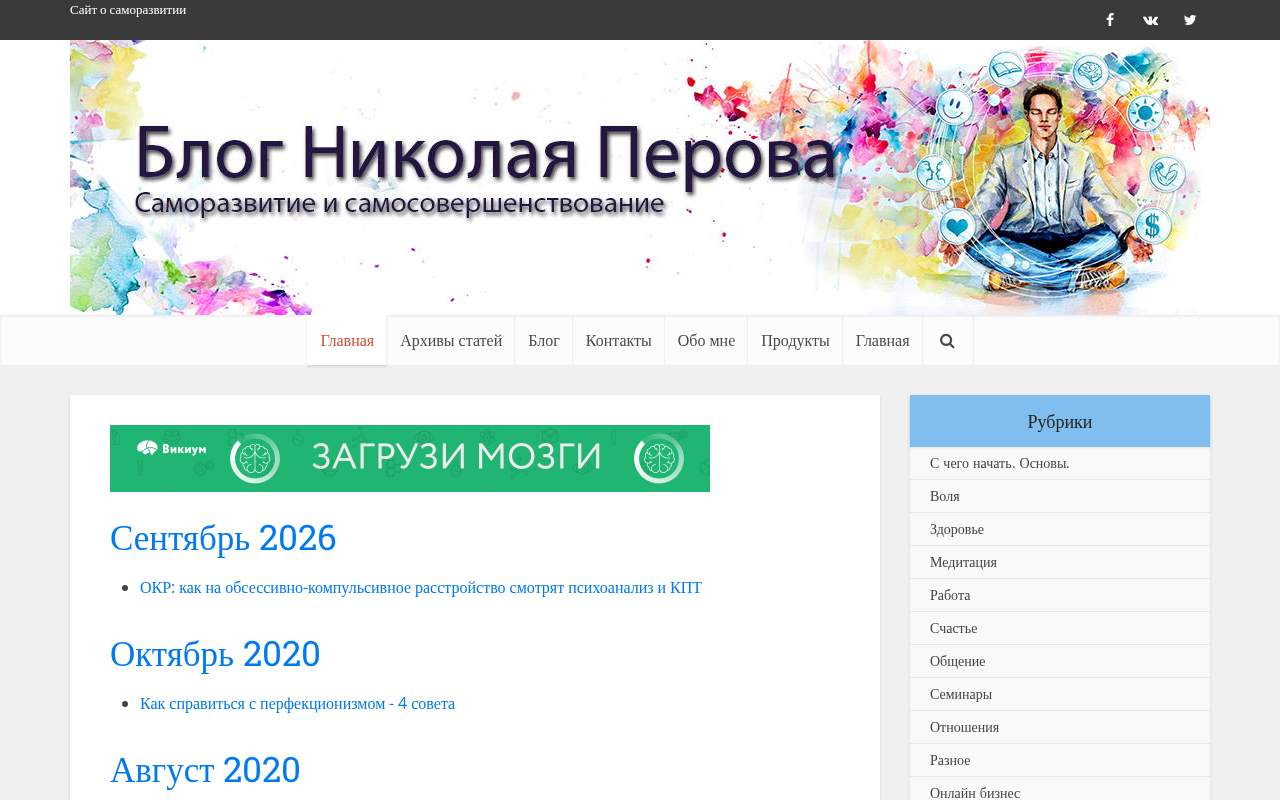1280x800 pixels.
Task: Open the VK social icon
Action: (x=1150, y=20)
